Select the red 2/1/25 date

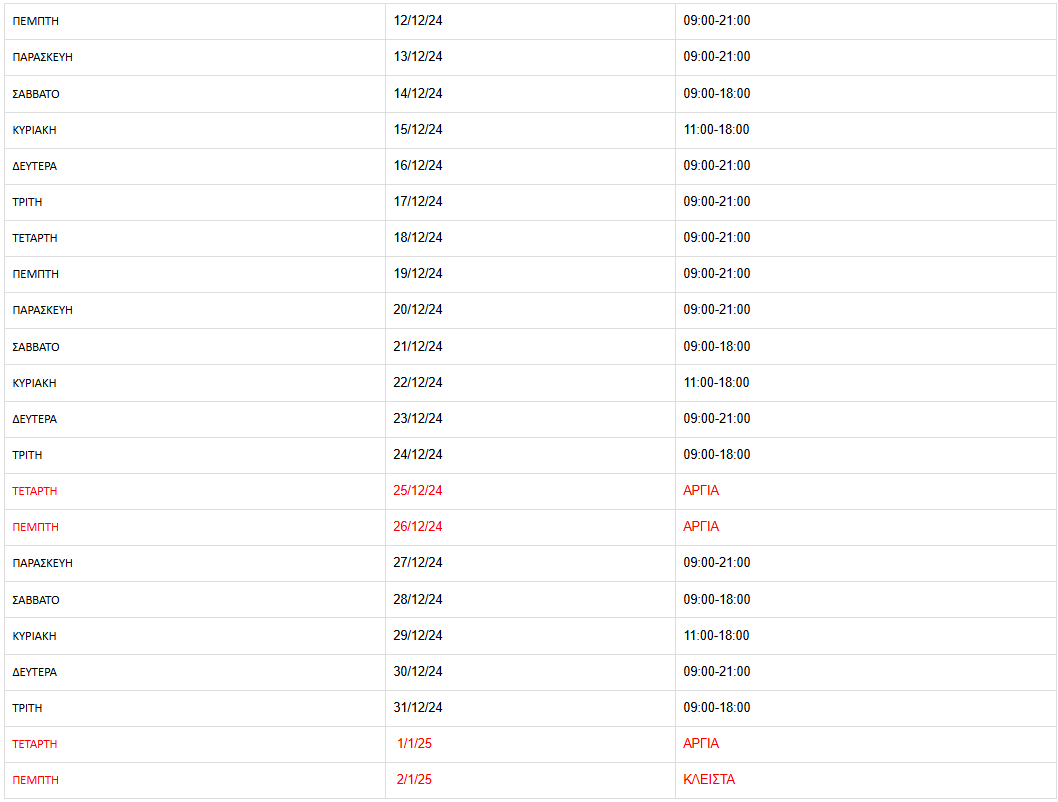414,780
